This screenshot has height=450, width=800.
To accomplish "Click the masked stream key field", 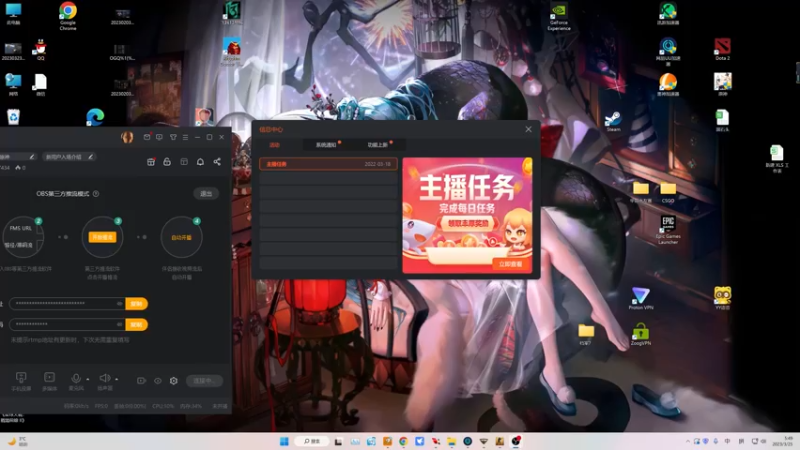I will tap(67, 324).
